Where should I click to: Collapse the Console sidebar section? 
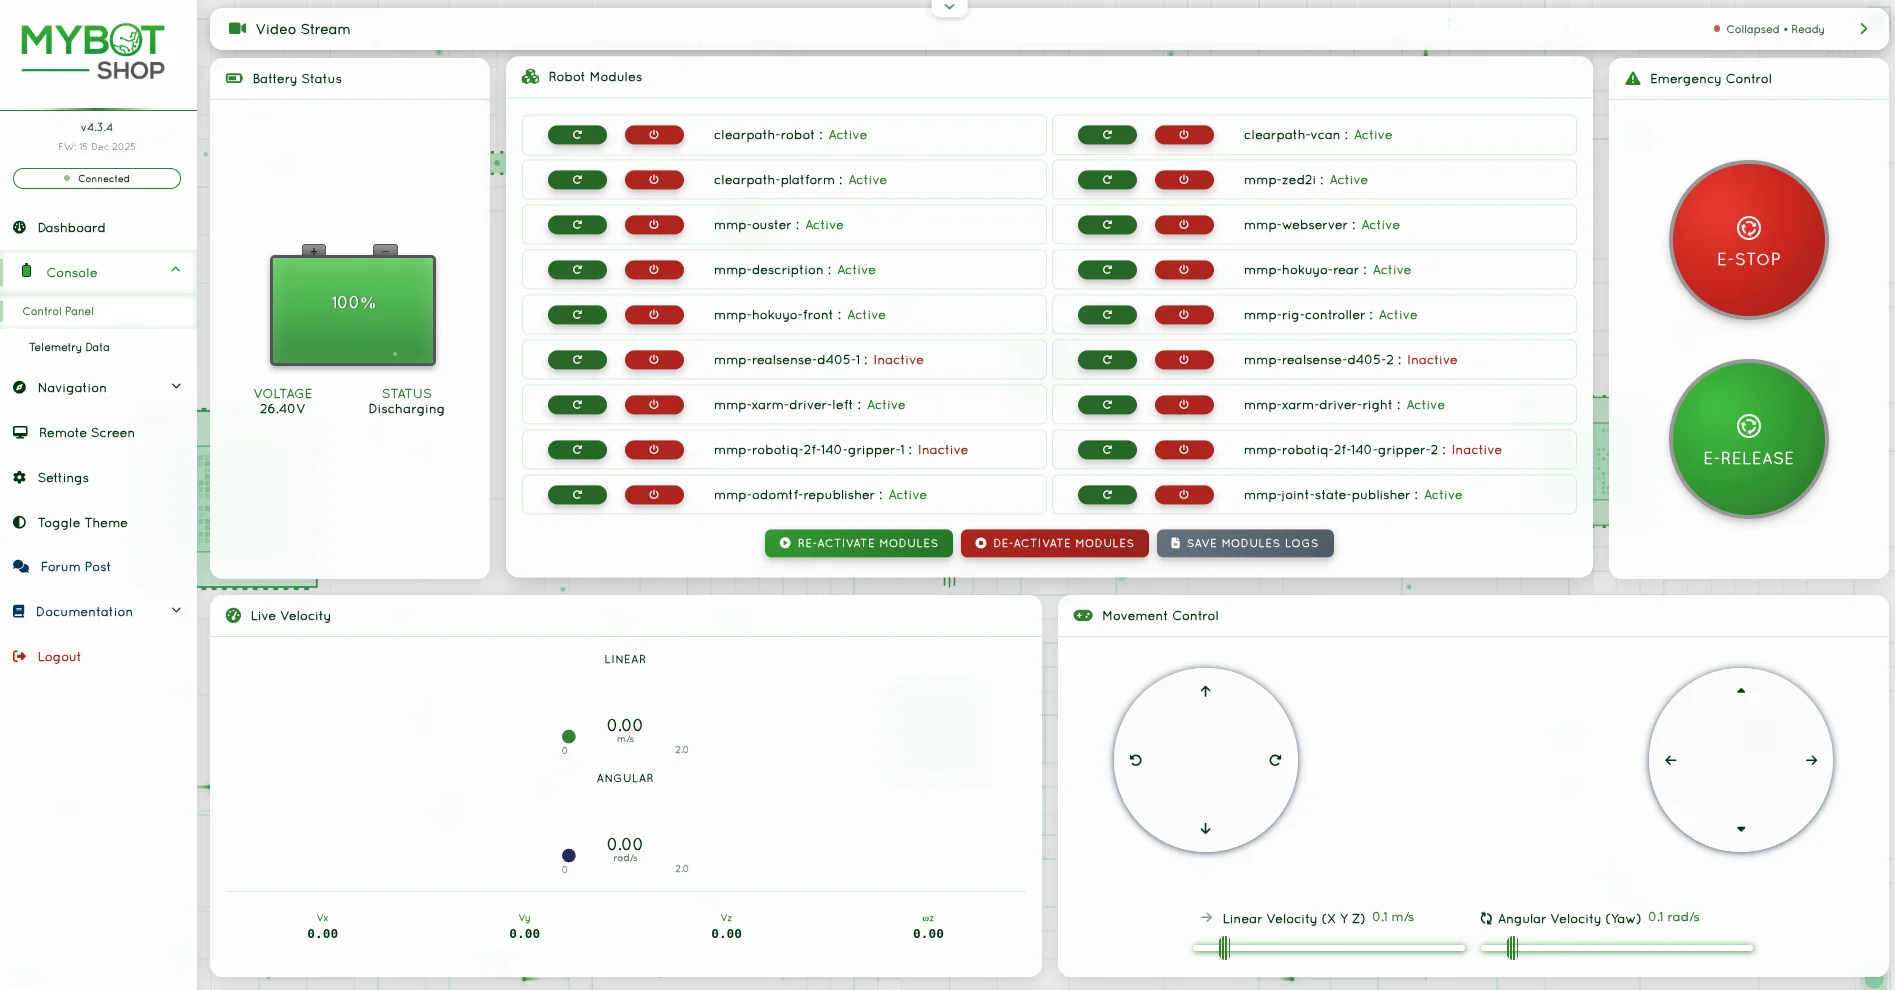[176, 270]
